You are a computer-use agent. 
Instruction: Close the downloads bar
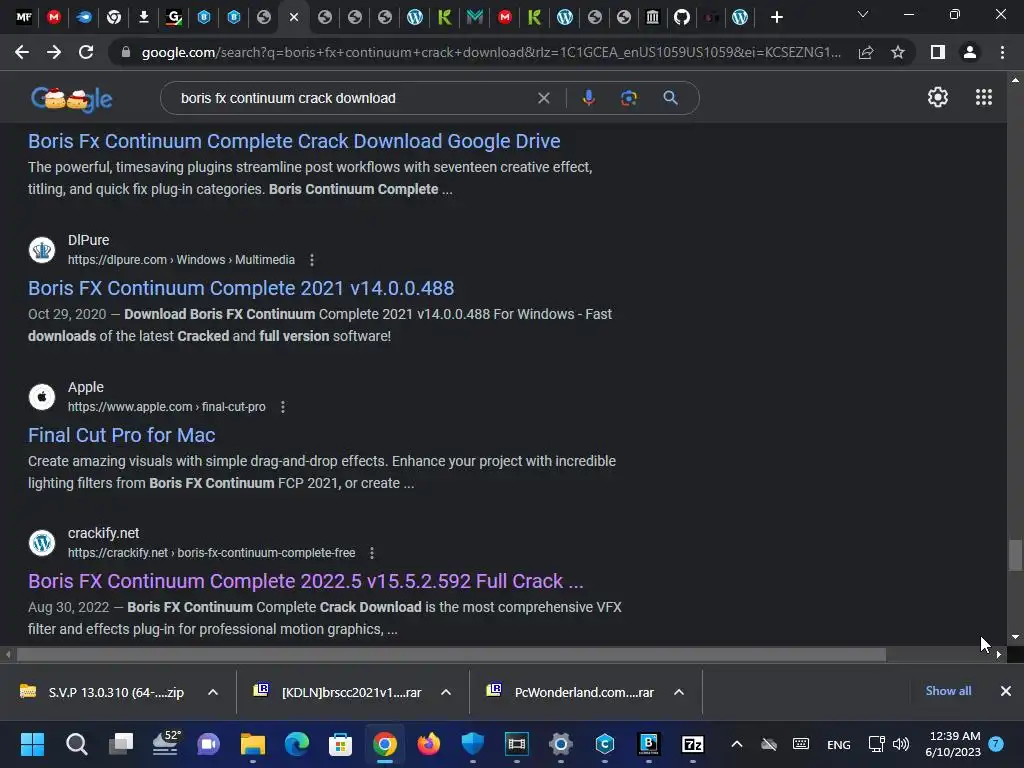[x=1006, y=691]
